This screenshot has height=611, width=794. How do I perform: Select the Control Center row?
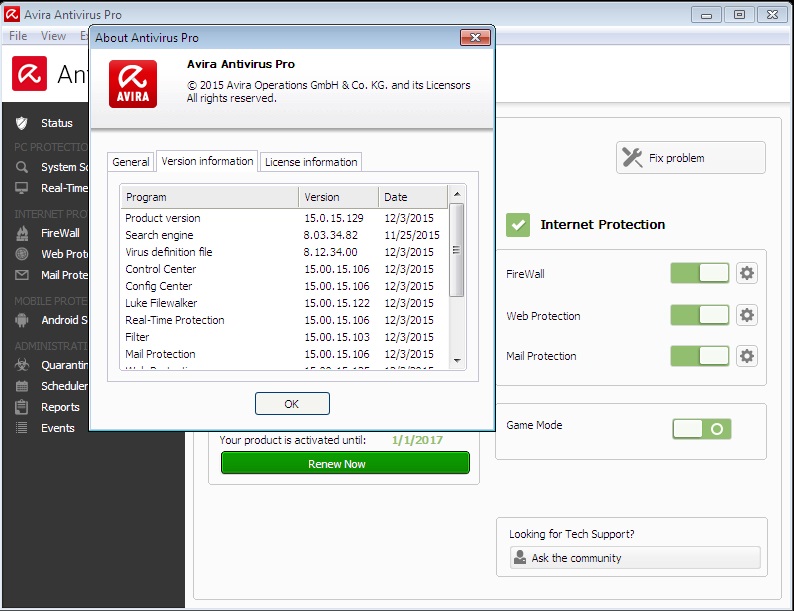[285, 269]
